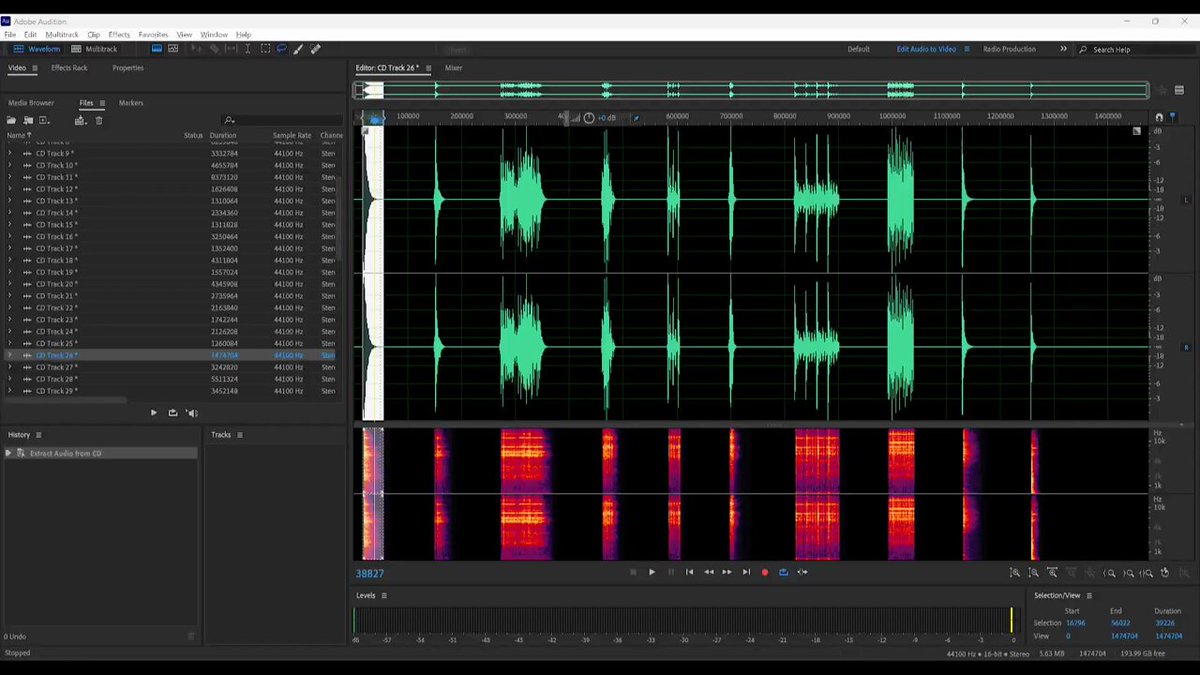Start playback with the Play button
This screenshot has height=675, width=1200.
[x=652, y=572]
